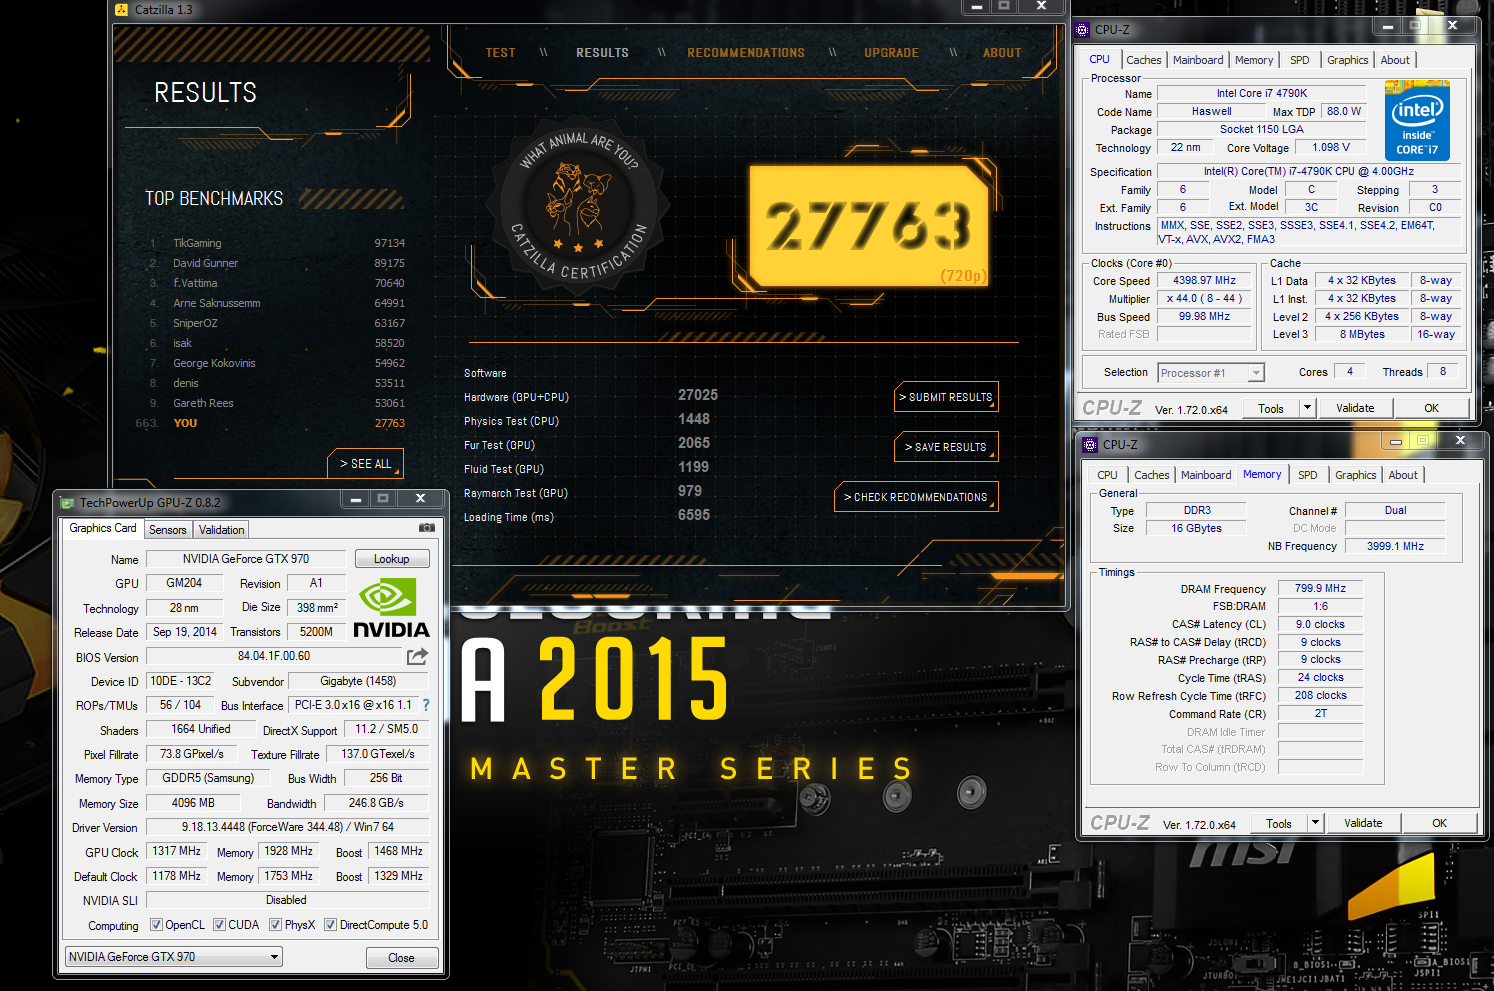The width and height of the screenshot is (1494, 991).
Task: Select the Graphics Card tab in GPU-Z
Action: click(103, 528)
